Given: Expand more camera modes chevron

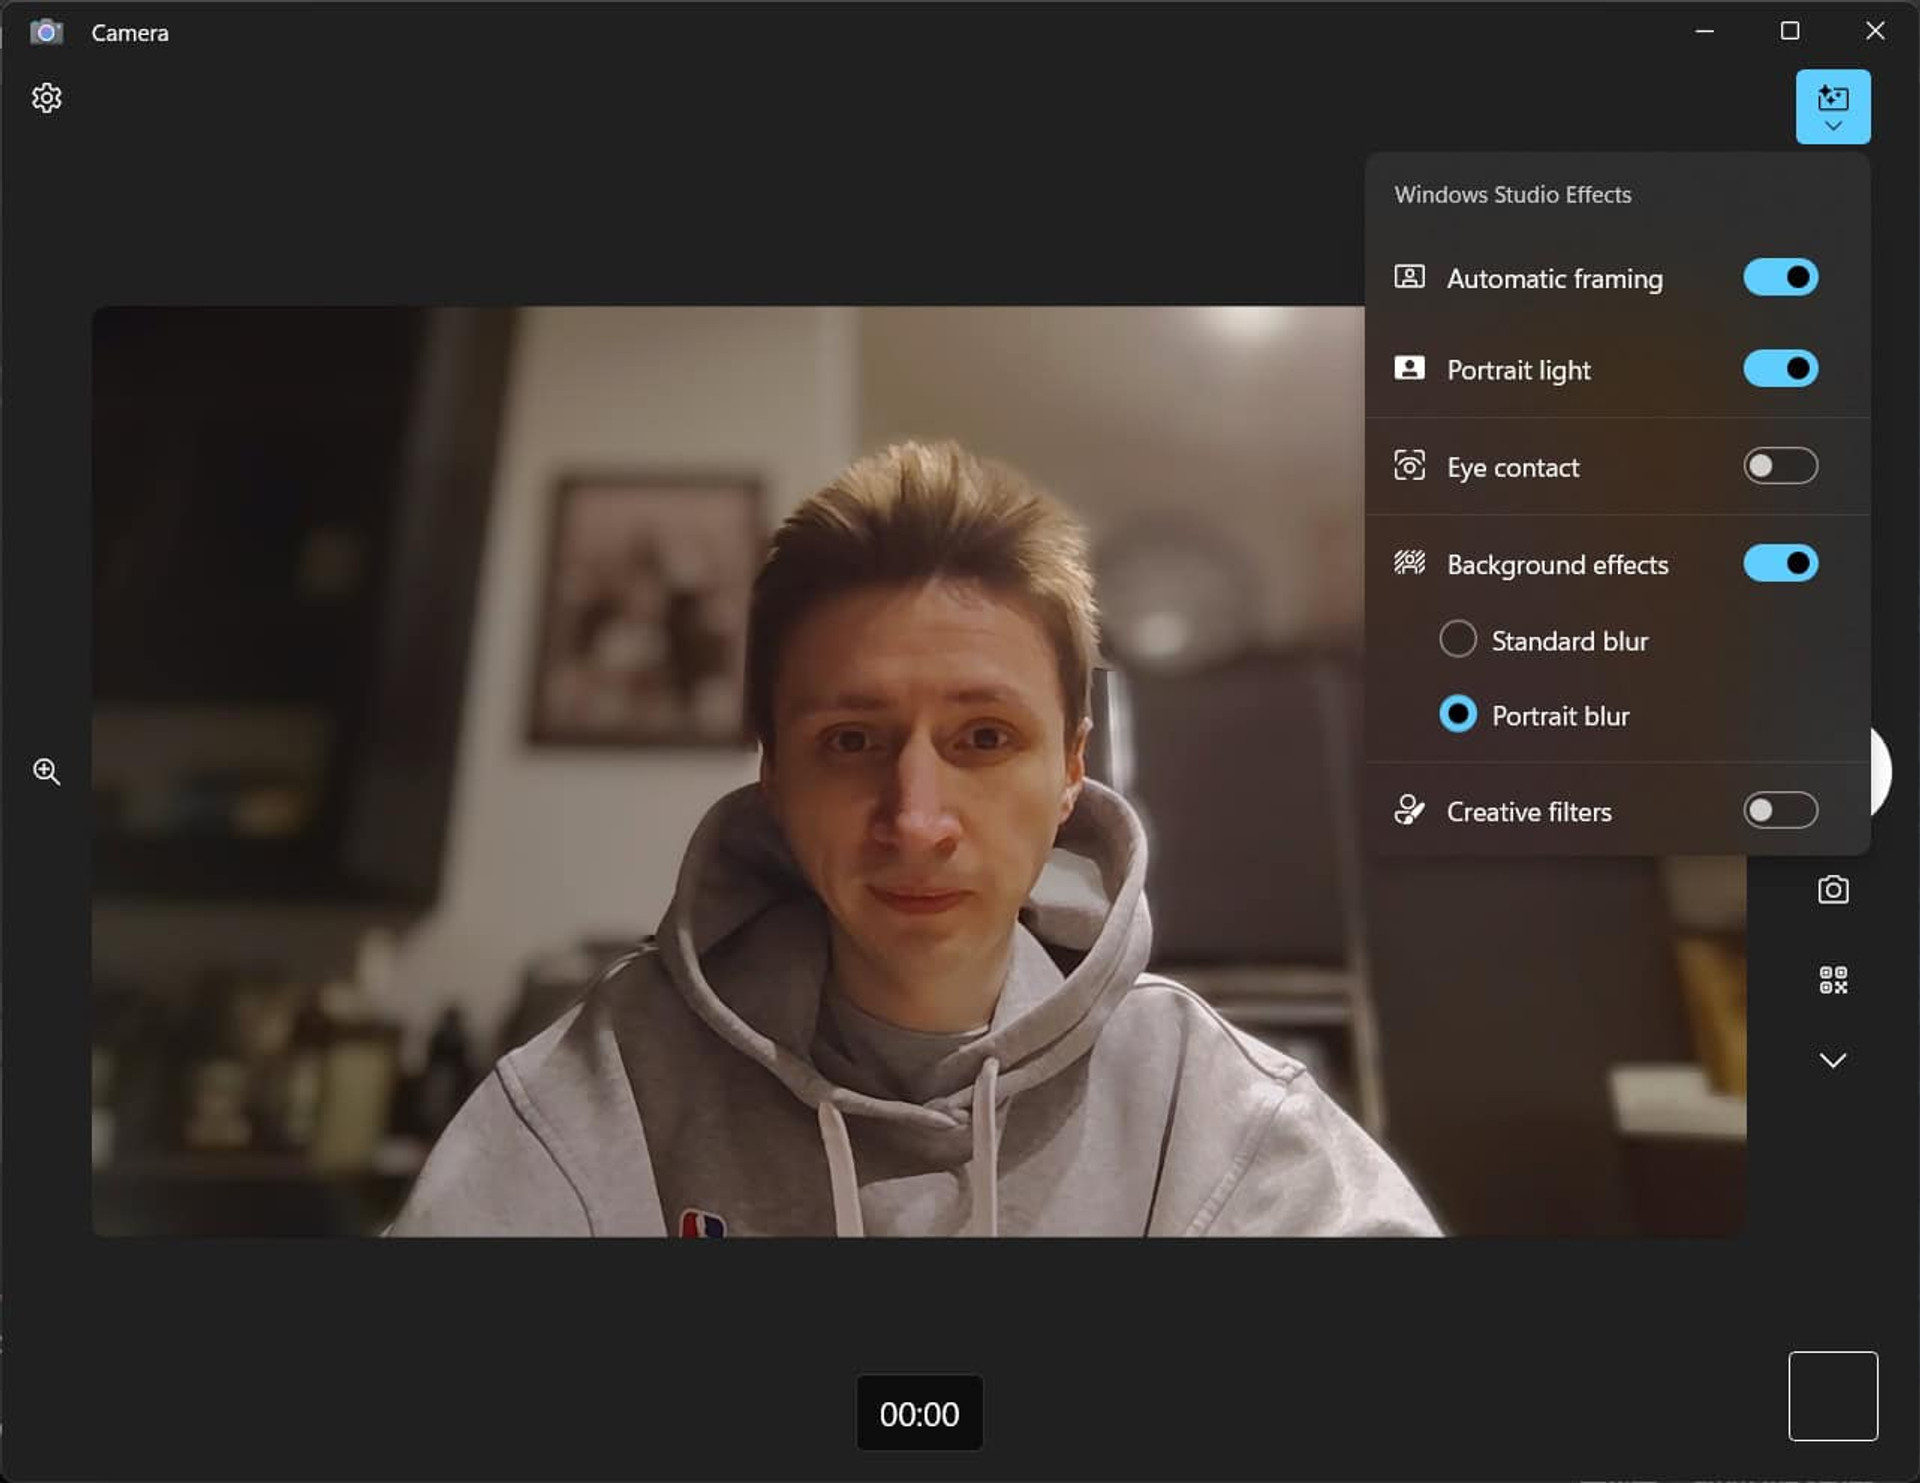Looking at the screenshot, I should (1832, 1060).
